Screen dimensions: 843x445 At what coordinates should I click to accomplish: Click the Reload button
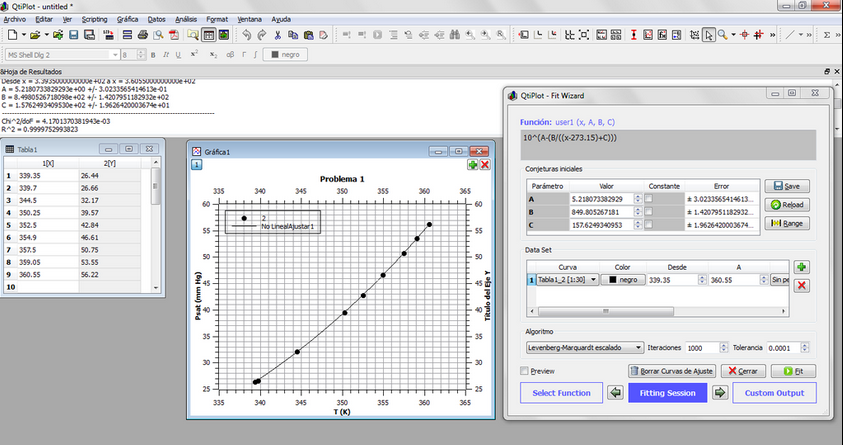tap(787, 205)
